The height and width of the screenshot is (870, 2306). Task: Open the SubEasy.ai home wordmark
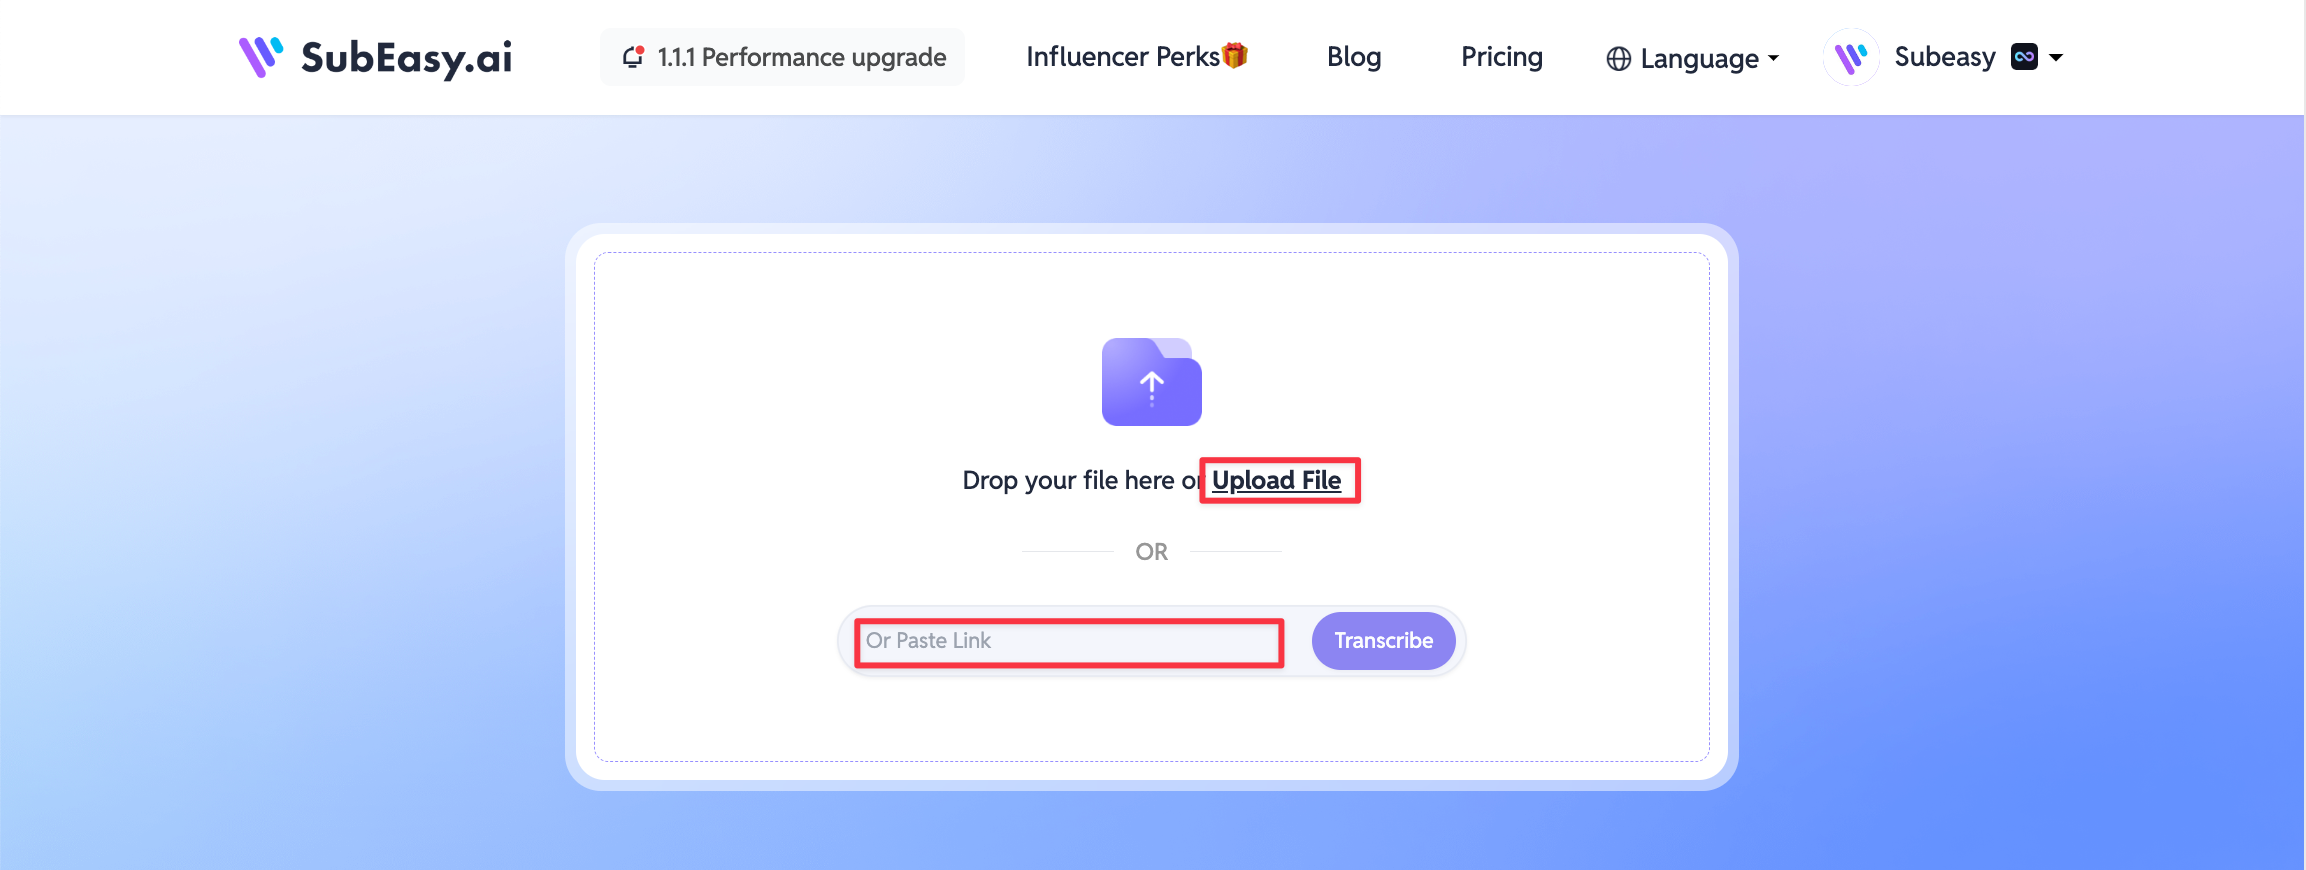click(x=406, y=58)
